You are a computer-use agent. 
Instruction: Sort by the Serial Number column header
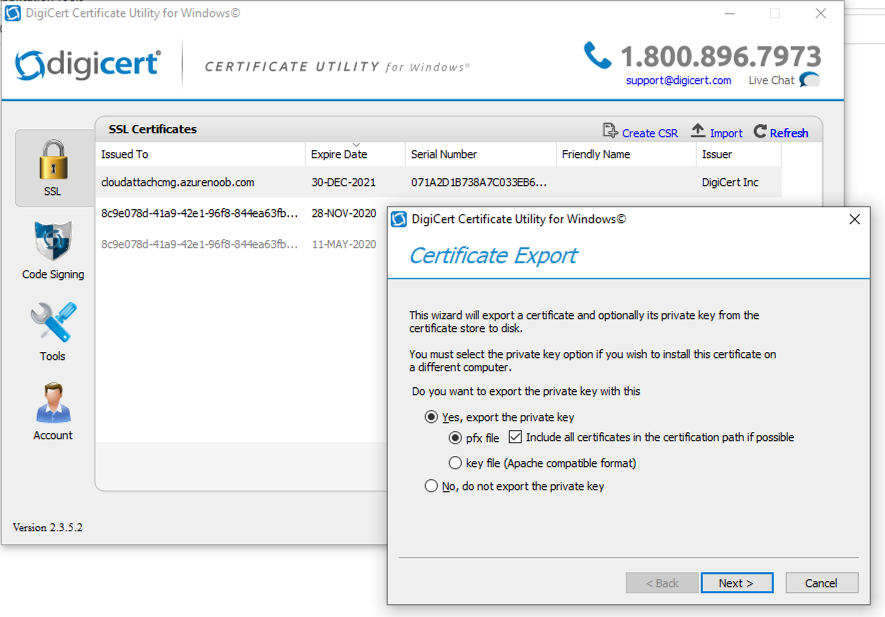pyautogui.click(x=480, y=154)
